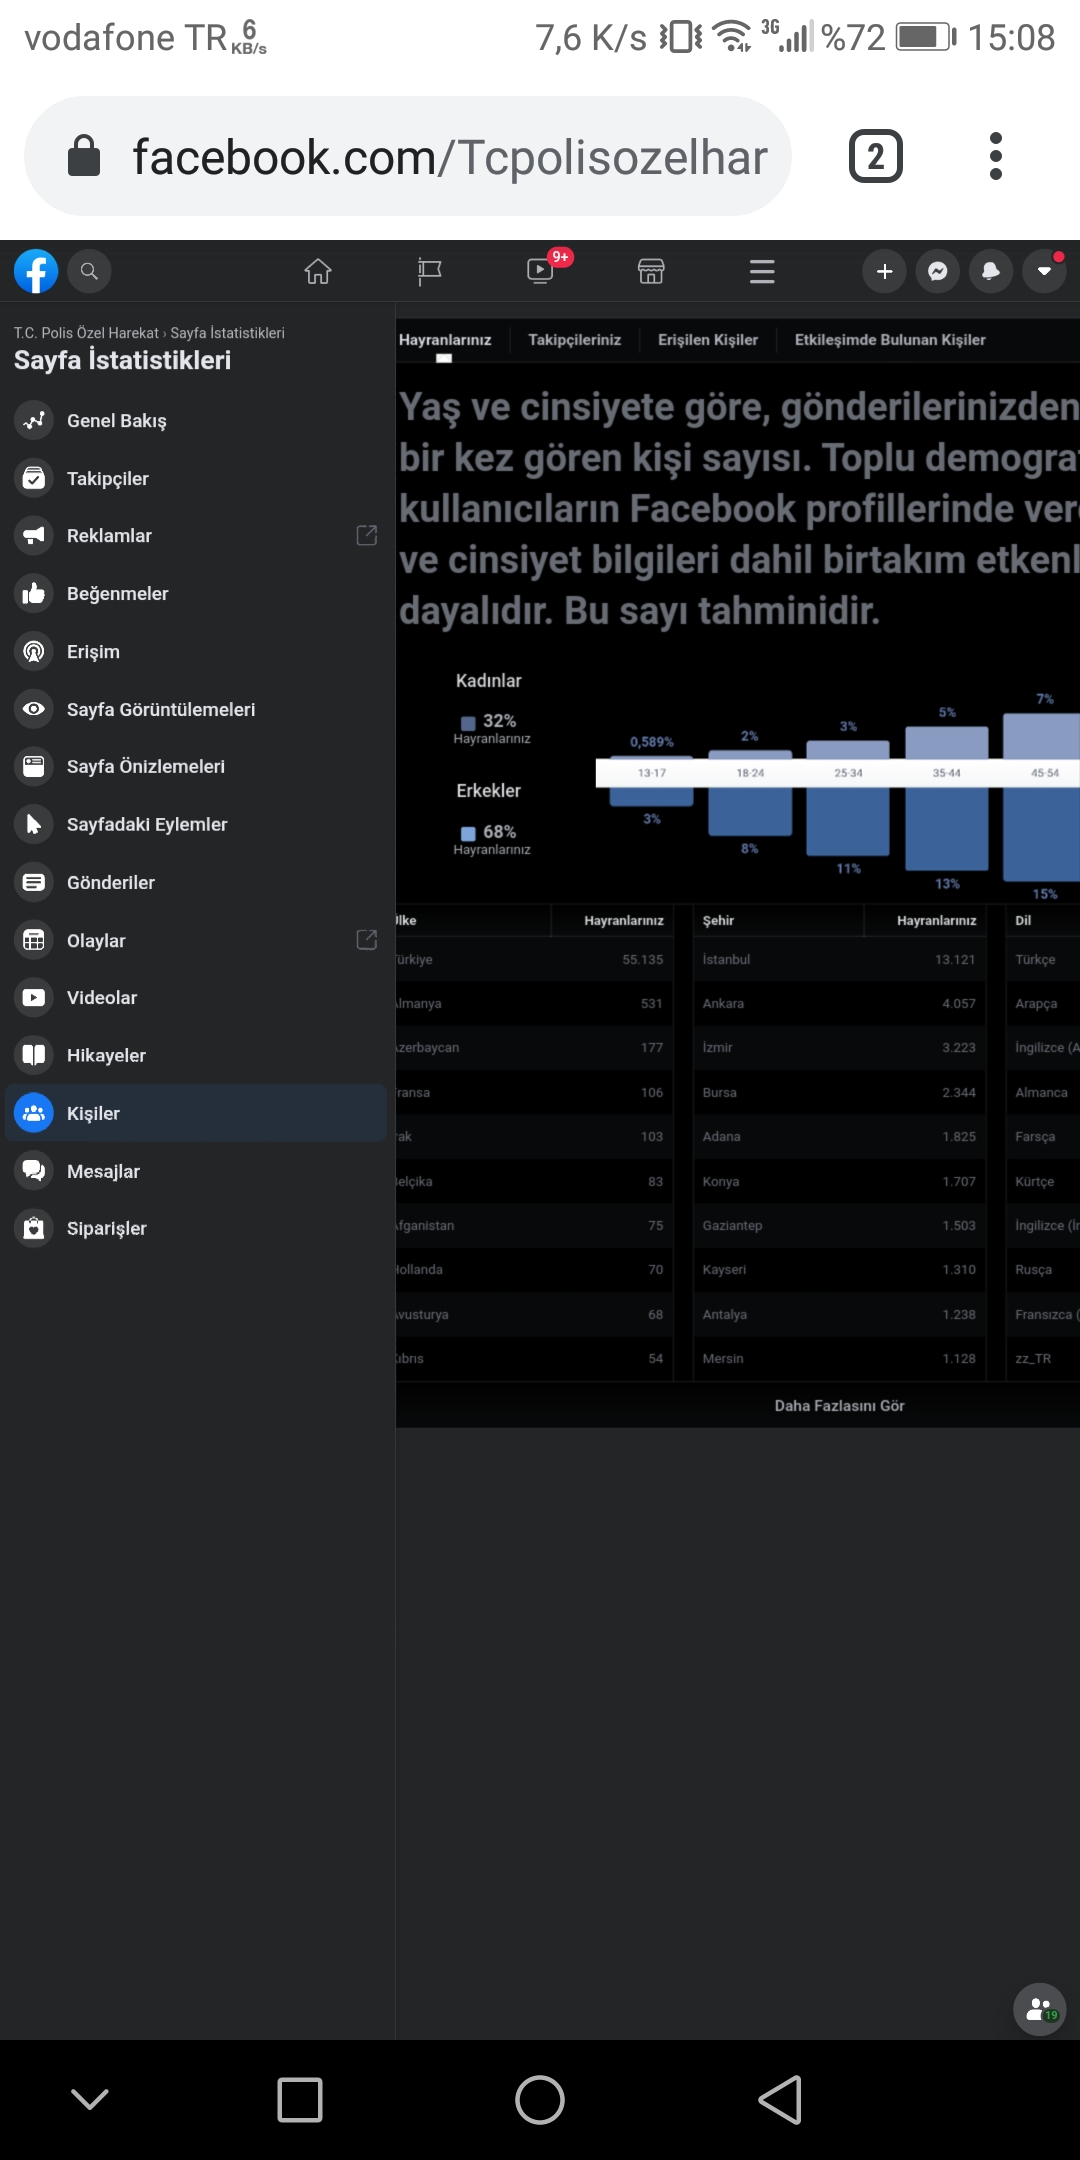Open Mesajlar statistics
This screenshot has height=2160, width=1080.
tap(196, 1172)
